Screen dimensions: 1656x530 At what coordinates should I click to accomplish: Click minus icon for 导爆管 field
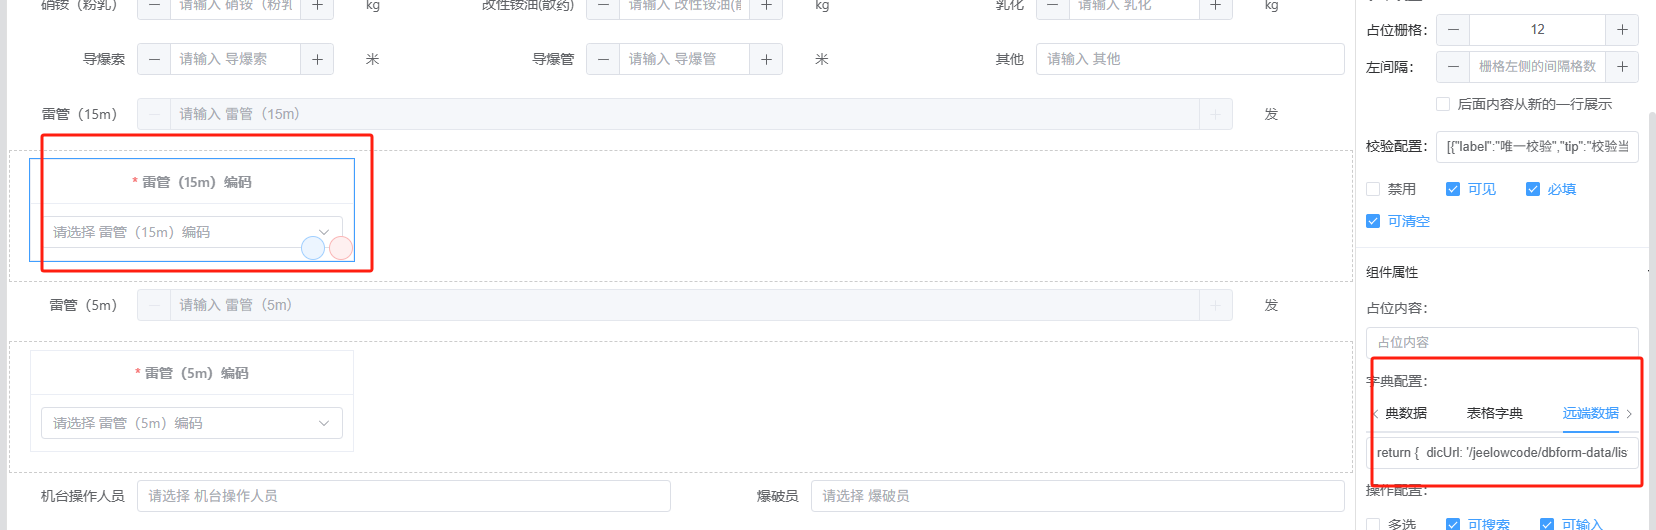[603, 59]
